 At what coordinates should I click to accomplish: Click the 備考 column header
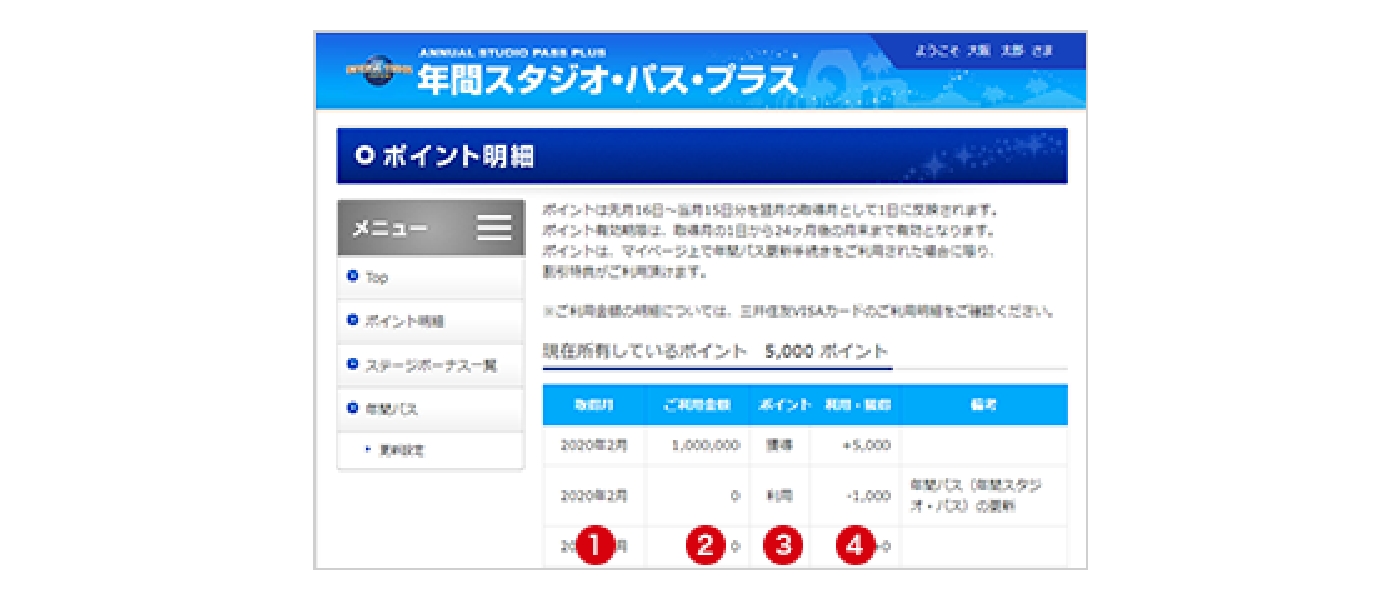984,405
